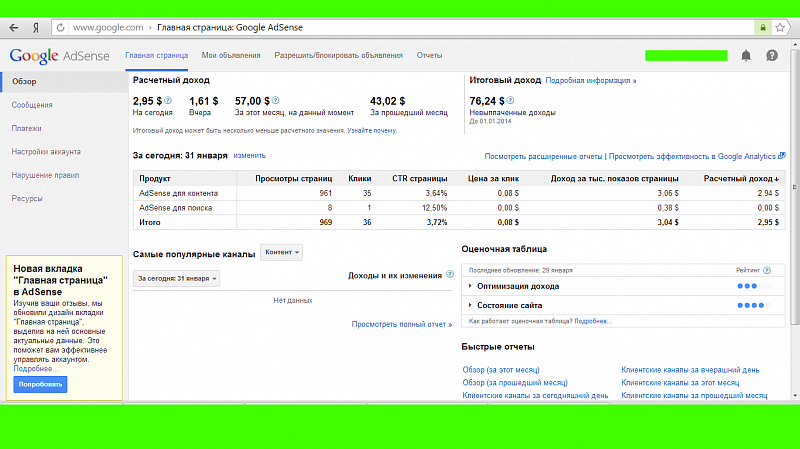Viewport: 800px width, 449px height.
Task: Click the Клики column header
Action: tap(360, 179)
